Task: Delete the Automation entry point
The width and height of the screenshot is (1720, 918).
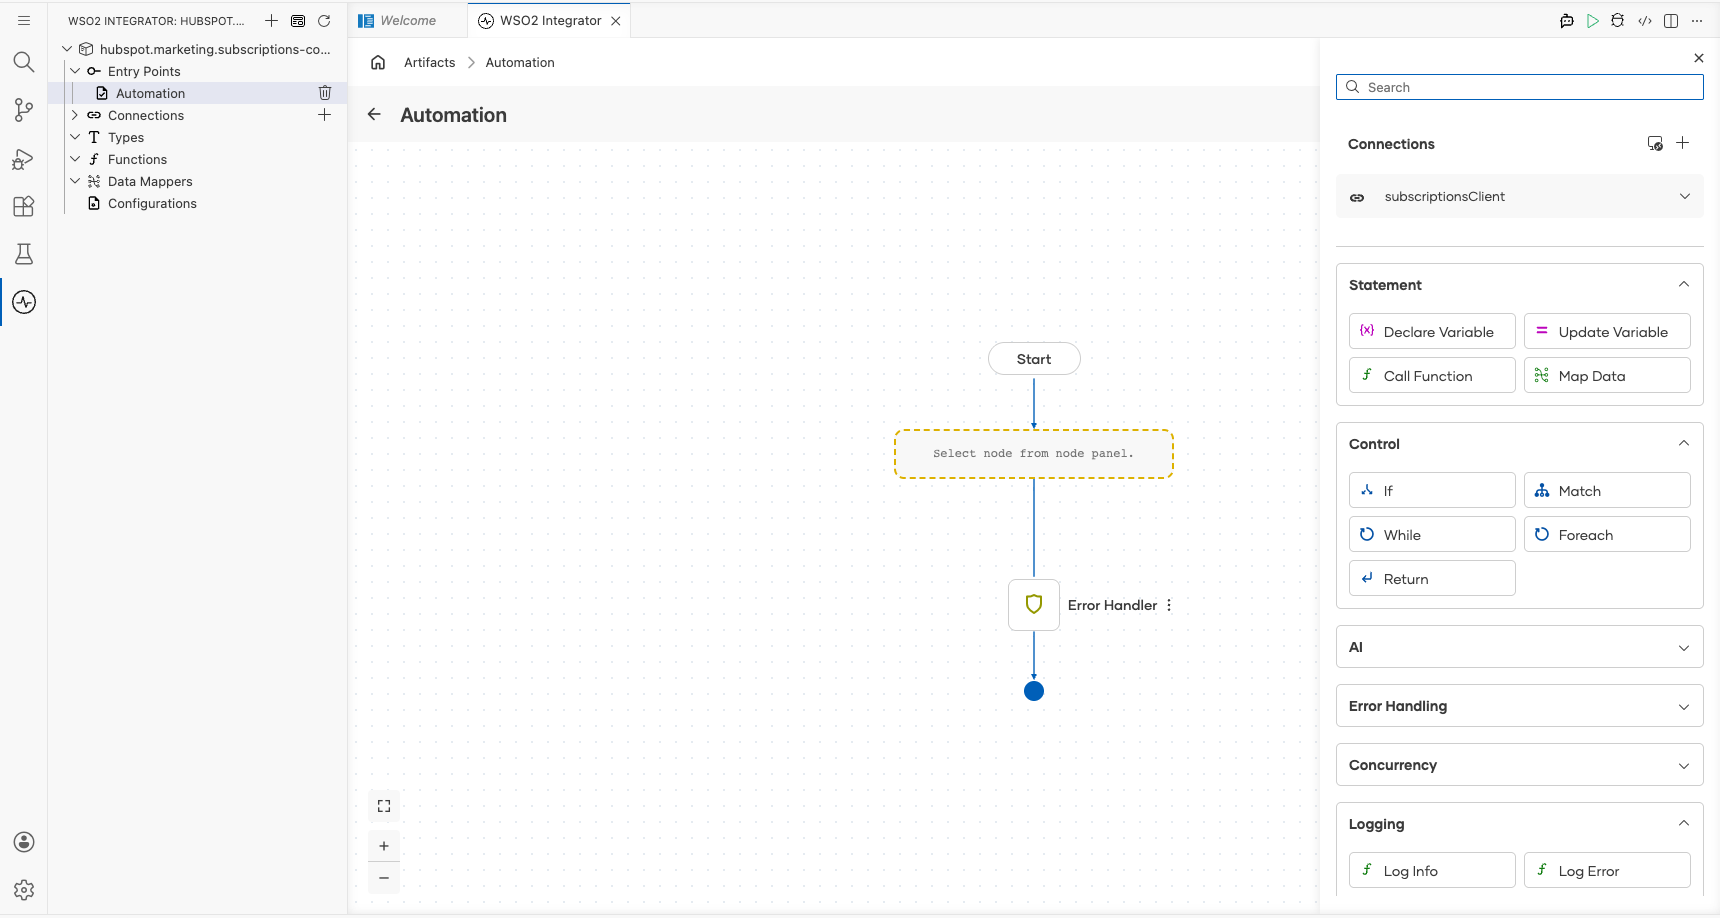Action: coord(325,93)
